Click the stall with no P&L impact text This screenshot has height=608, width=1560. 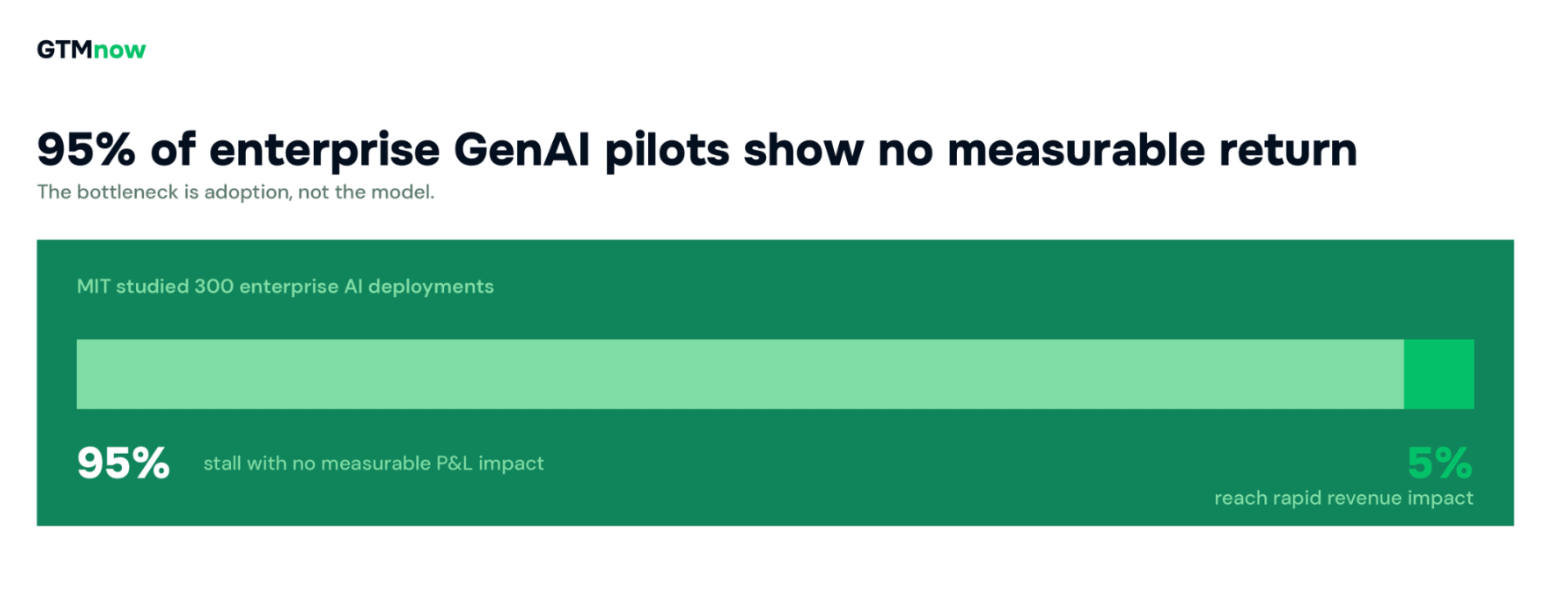tap(374, 464)
